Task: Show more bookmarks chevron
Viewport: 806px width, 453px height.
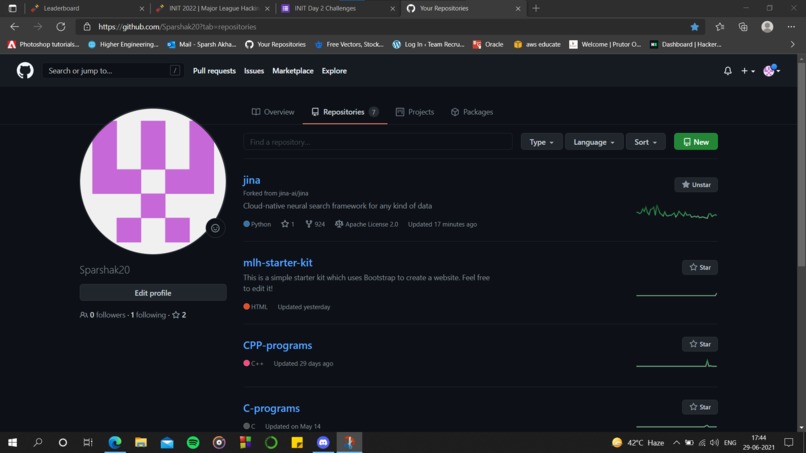Action: coord(792,45)
